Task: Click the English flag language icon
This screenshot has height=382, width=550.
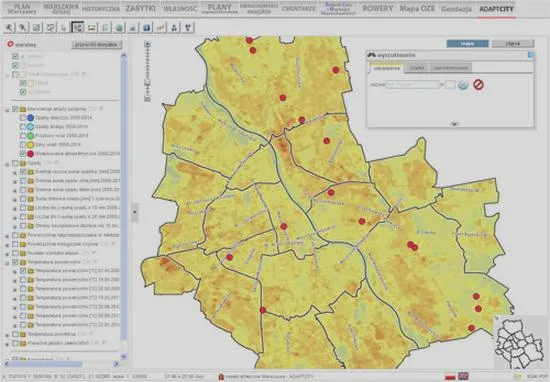Action: click(x=463, y=376)
